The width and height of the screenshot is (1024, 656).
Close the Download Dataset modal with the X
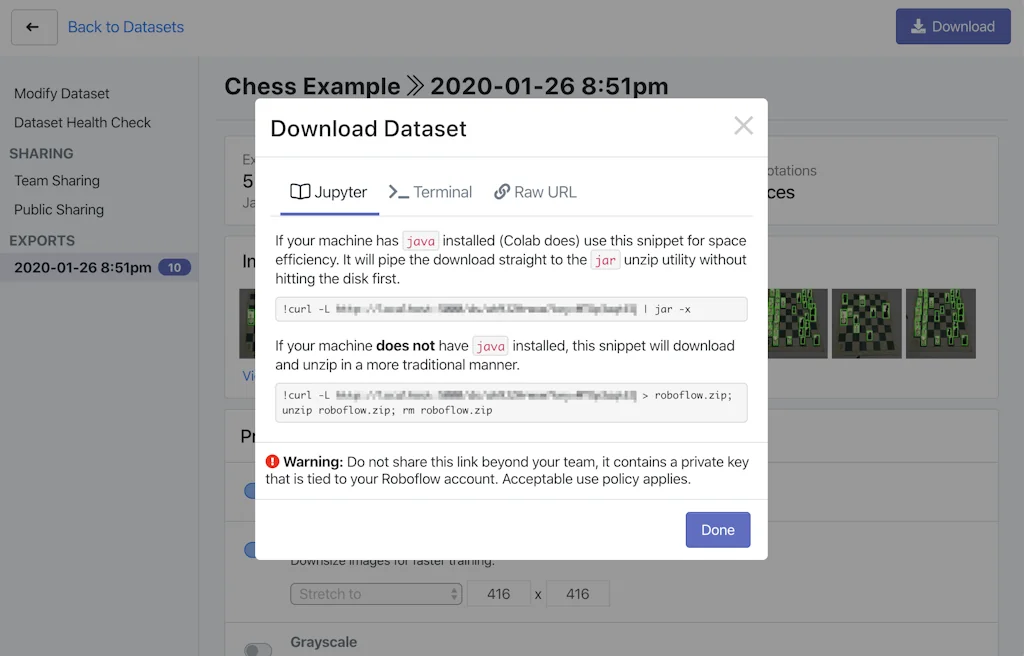[743, 125]
